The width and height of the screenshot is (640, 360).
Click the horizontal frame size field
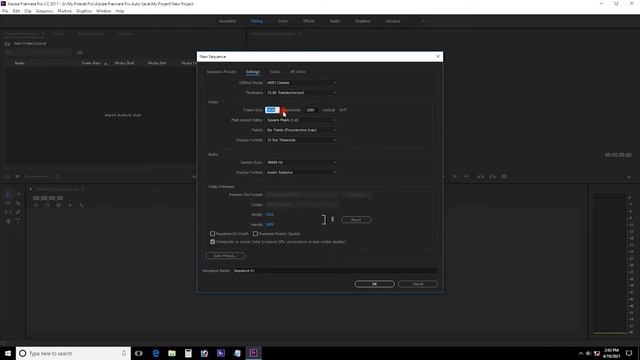pyautogui.click(x=272, y=110)
